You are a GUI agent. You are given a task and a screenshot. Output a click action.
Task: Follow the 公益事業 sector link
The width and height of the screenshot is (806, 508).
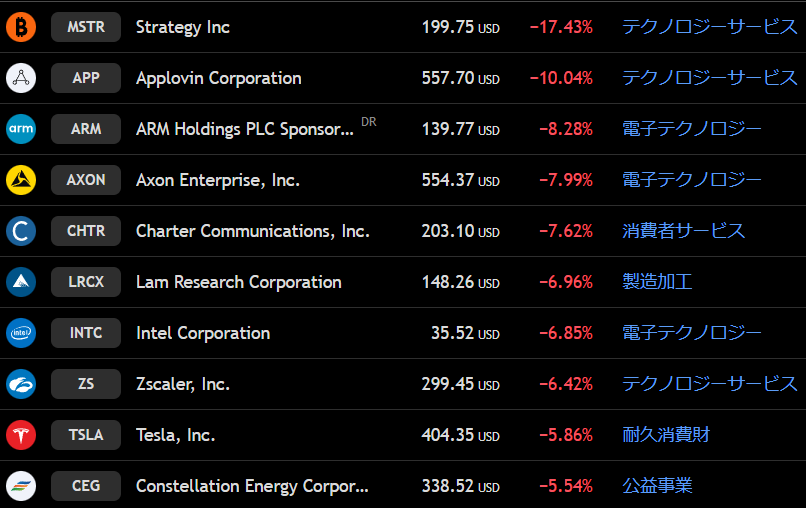tap(657, 486)
